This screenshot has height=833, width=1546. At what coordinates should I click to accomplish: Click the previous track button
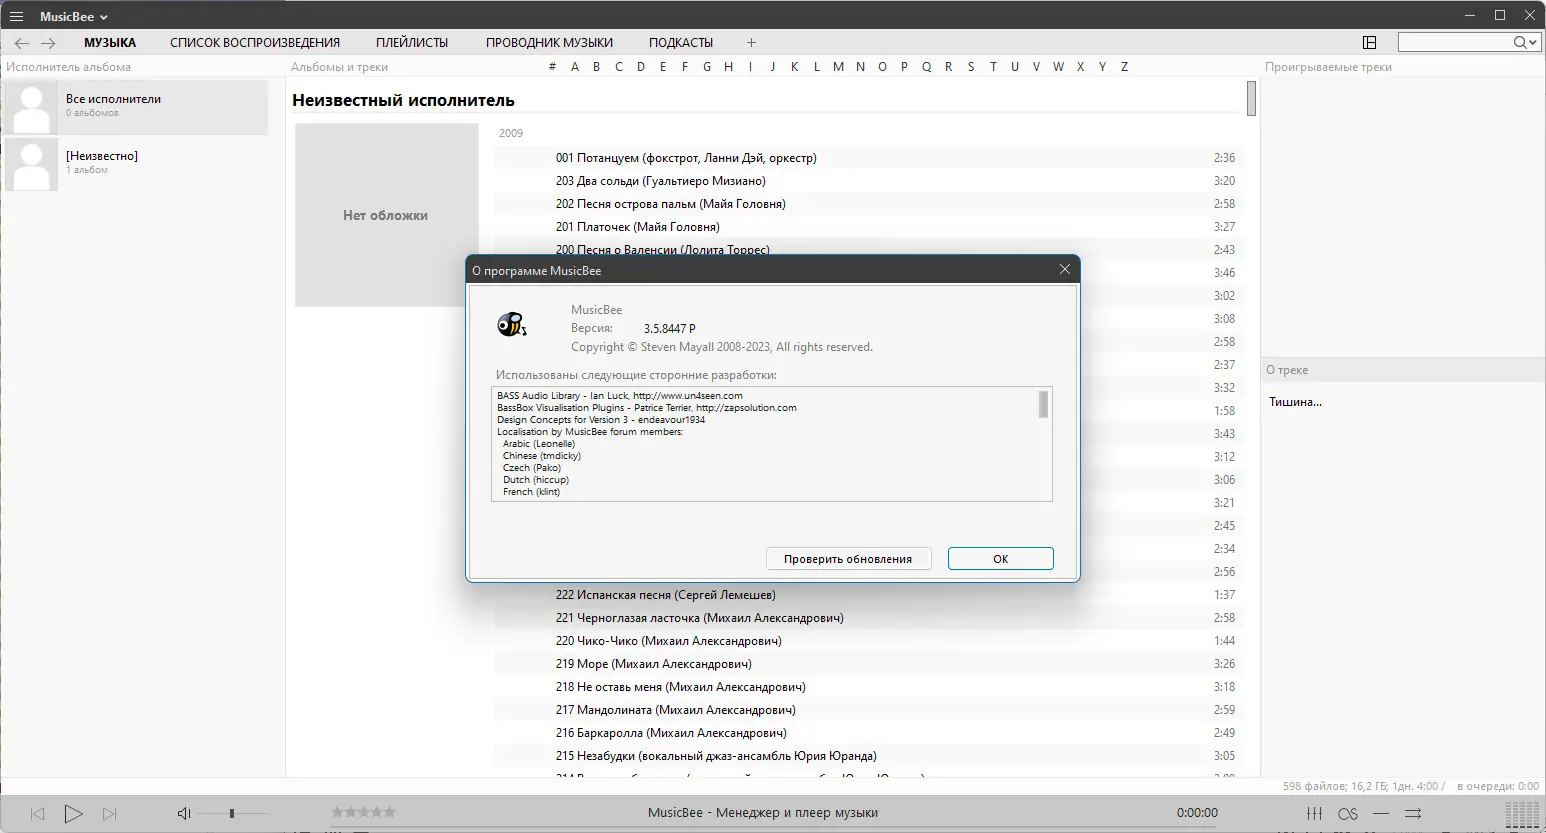tap(37, 814)
